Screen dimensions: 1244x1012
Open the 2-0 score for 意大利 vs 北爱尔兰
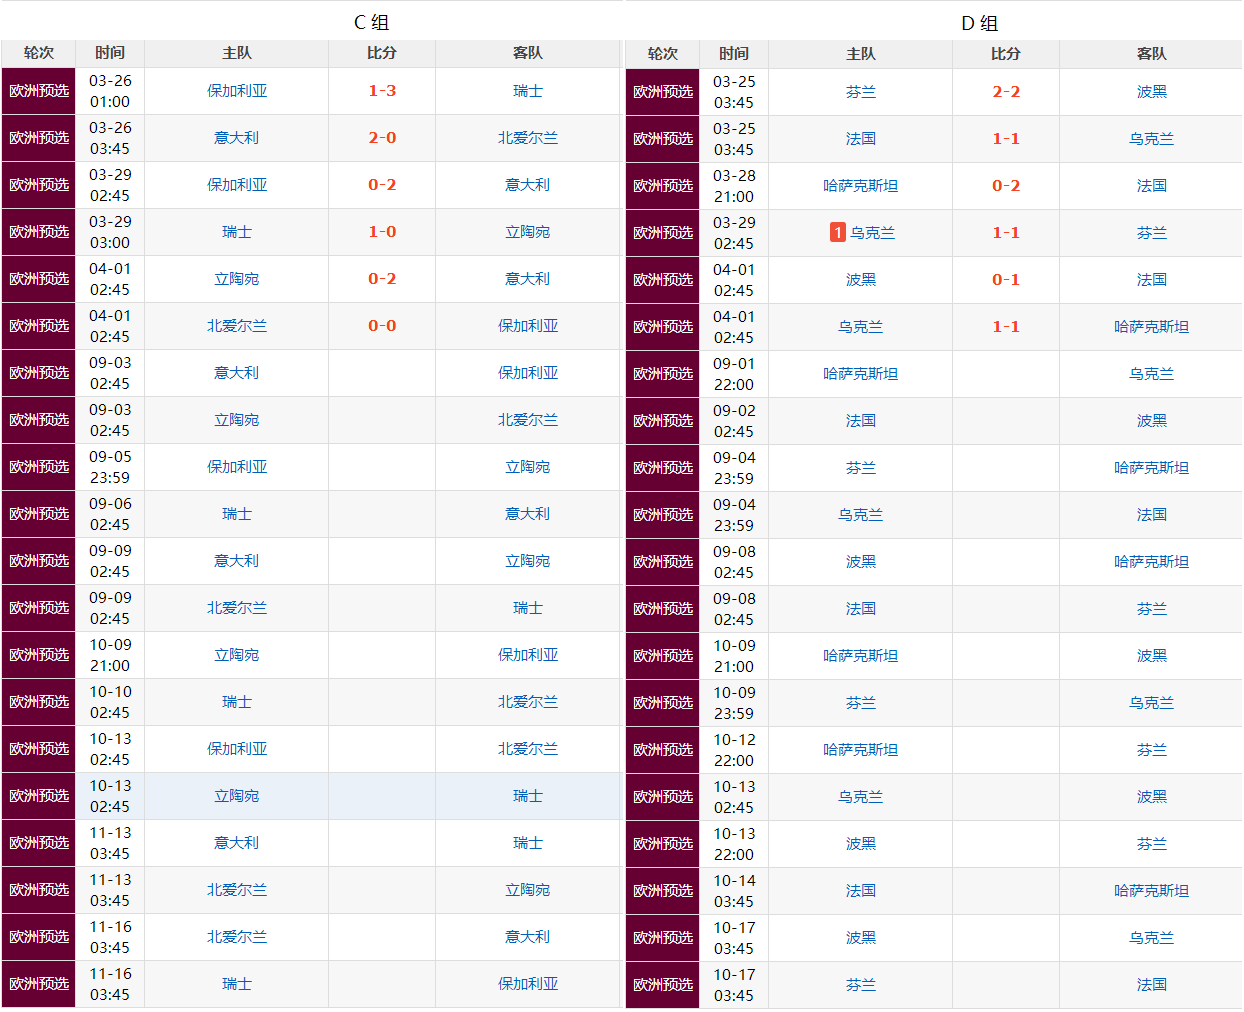382,138
